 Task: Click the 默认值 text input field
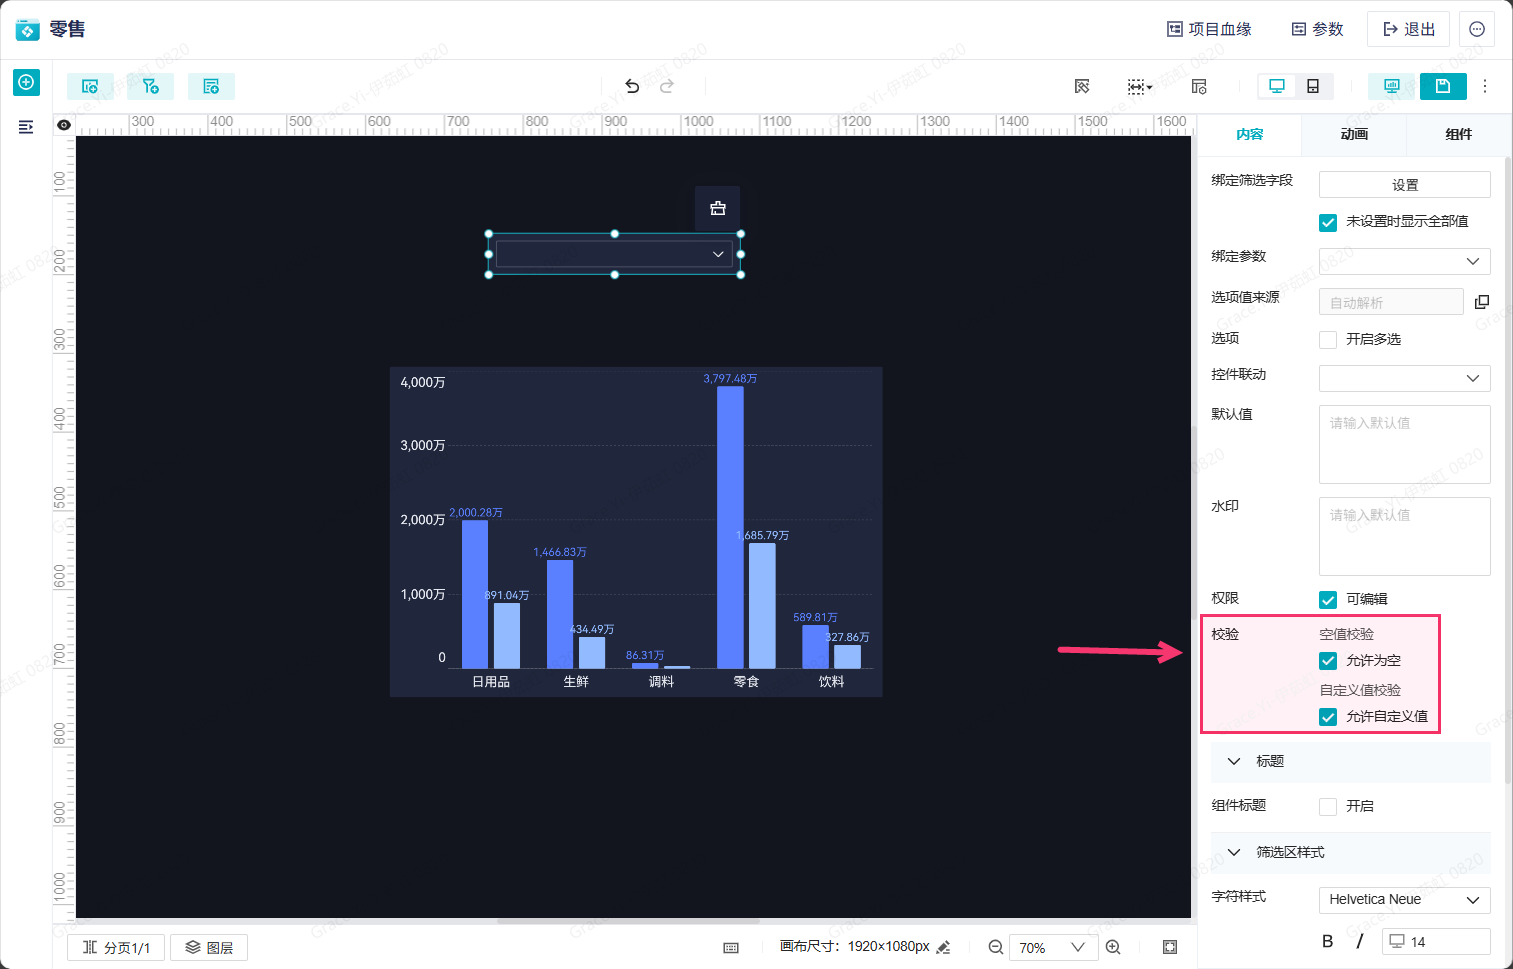click(1404, 444)
